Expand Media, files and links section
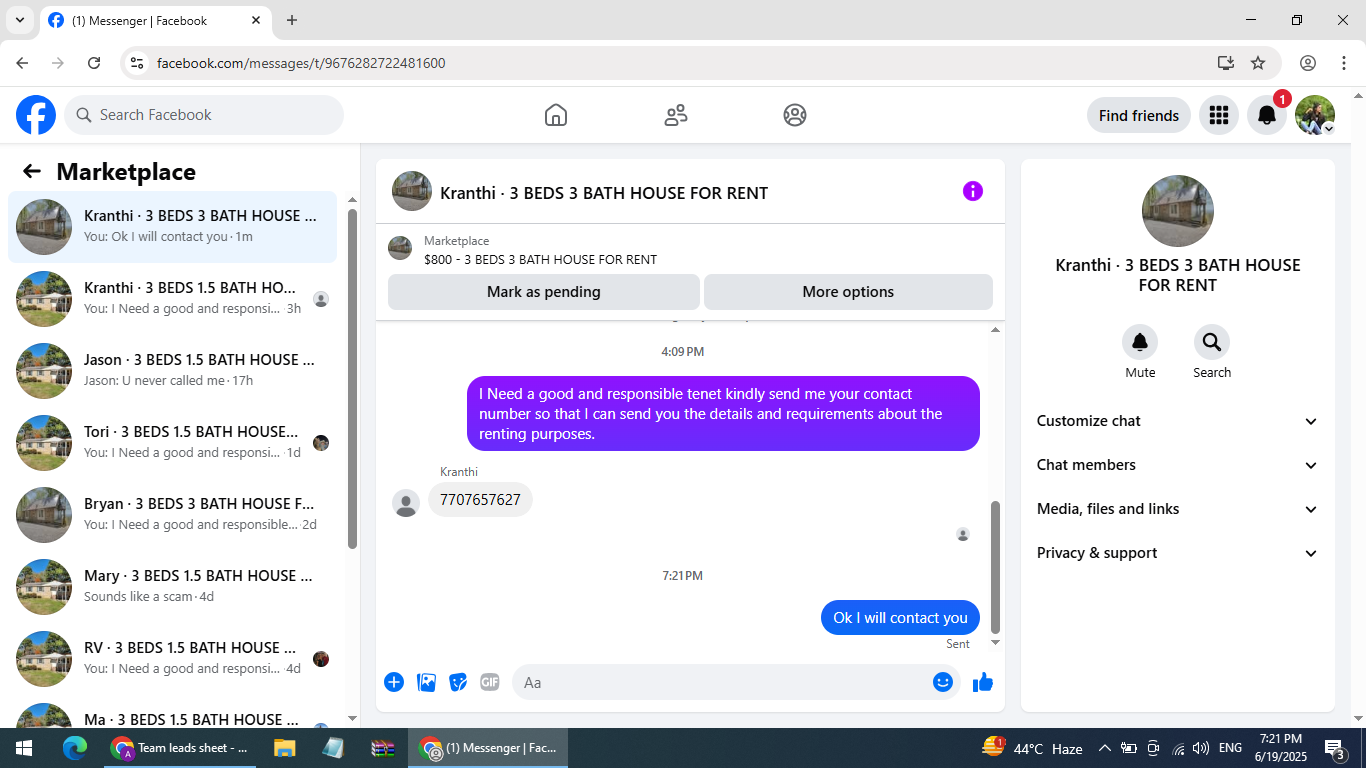Screen dimensions: 1366x768 pyautogui.click(x=1178, y=509)
